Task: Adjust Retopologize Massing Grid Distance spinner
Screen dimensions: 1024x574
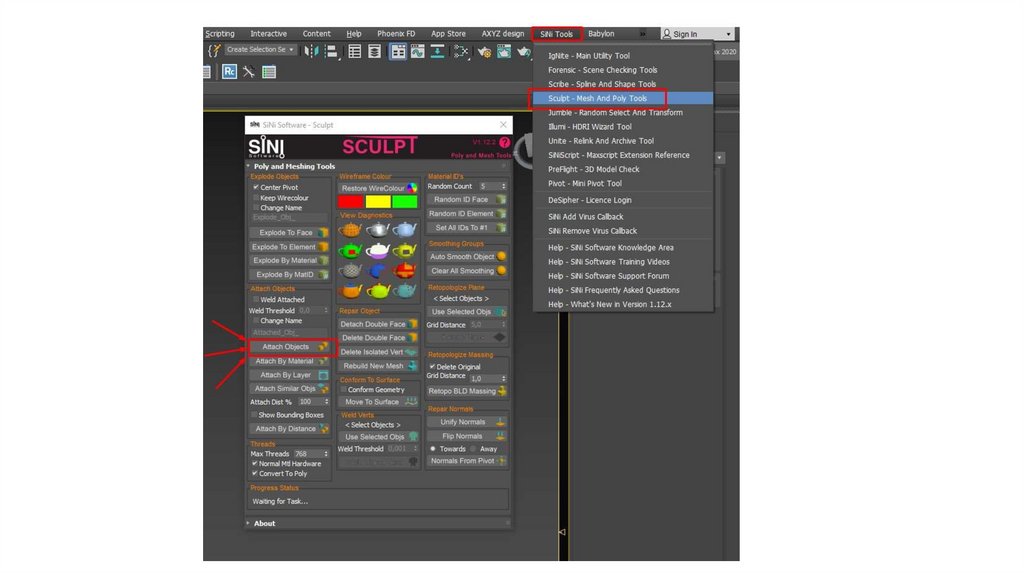Action: [x=504, y=379]
